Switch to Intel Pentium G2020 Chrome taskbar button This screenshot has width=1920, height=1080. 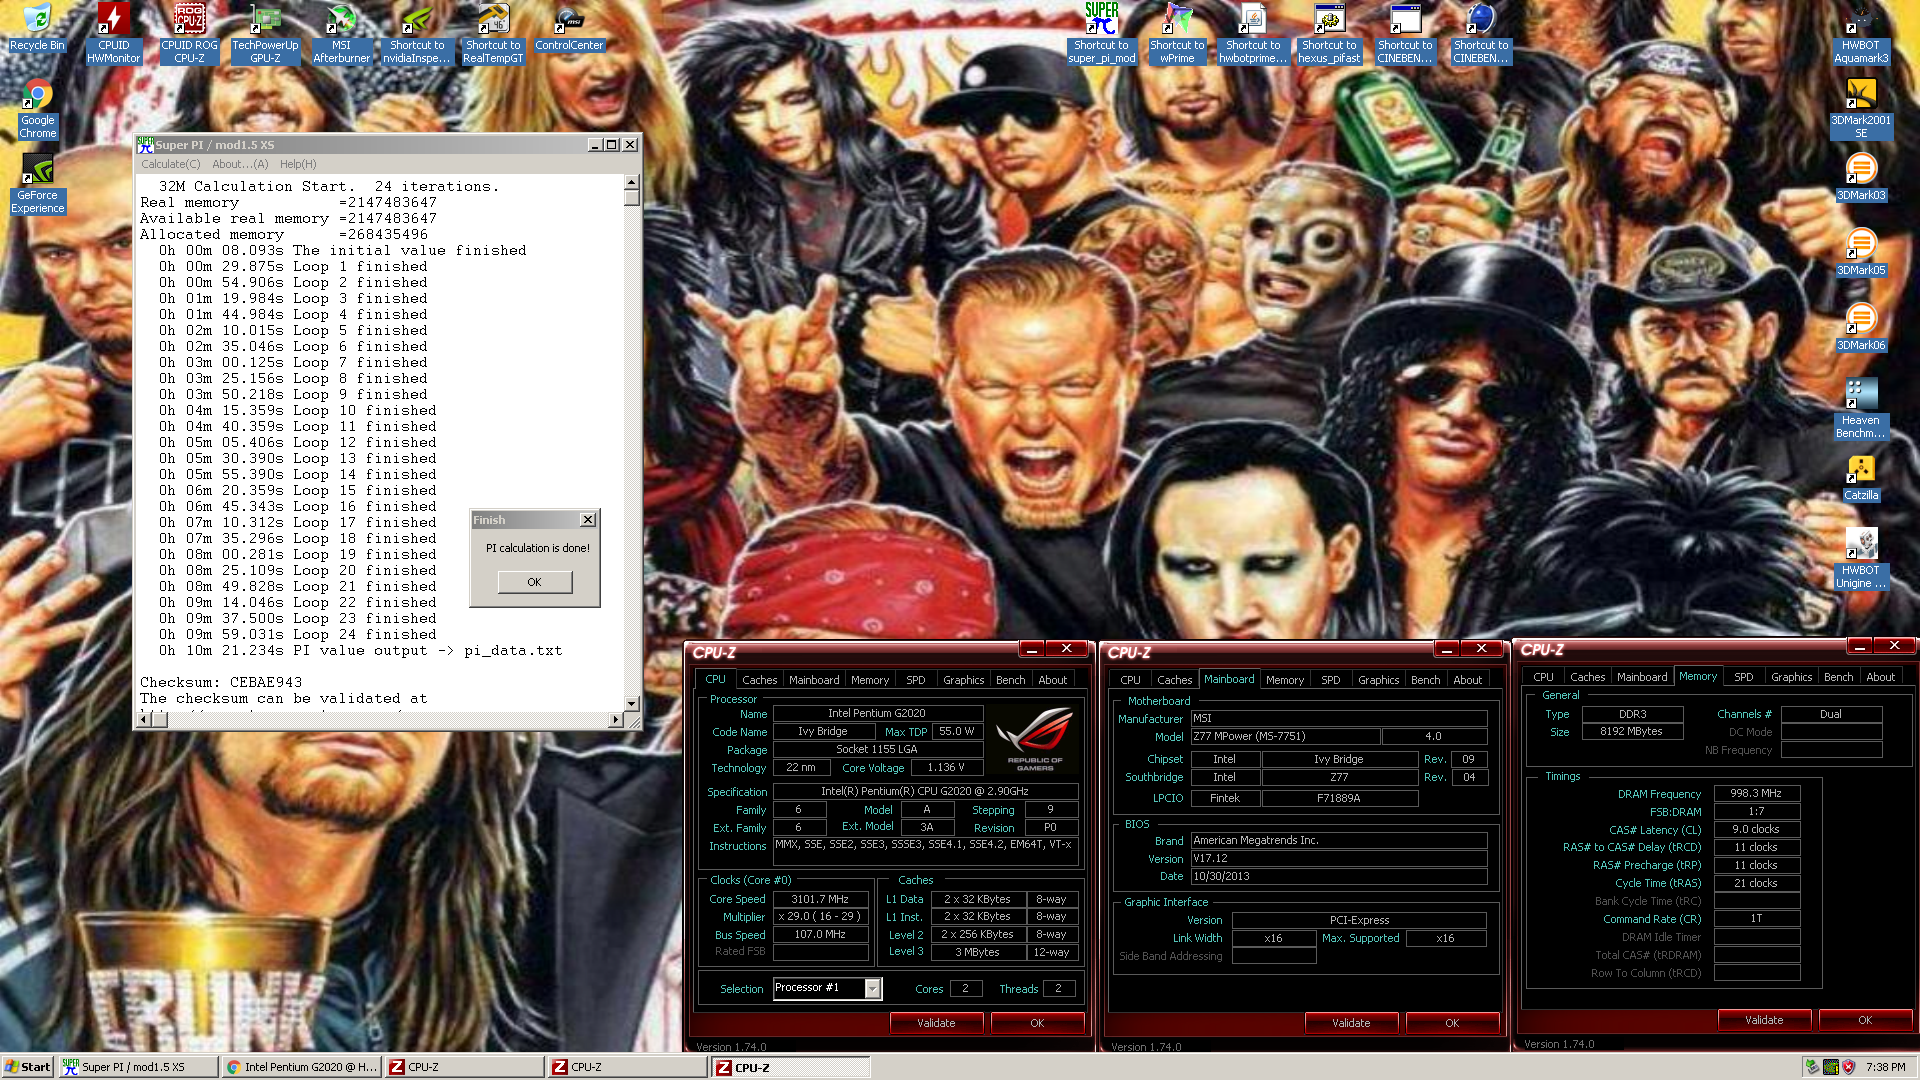pyautogui.click(x=302, y=1067)
